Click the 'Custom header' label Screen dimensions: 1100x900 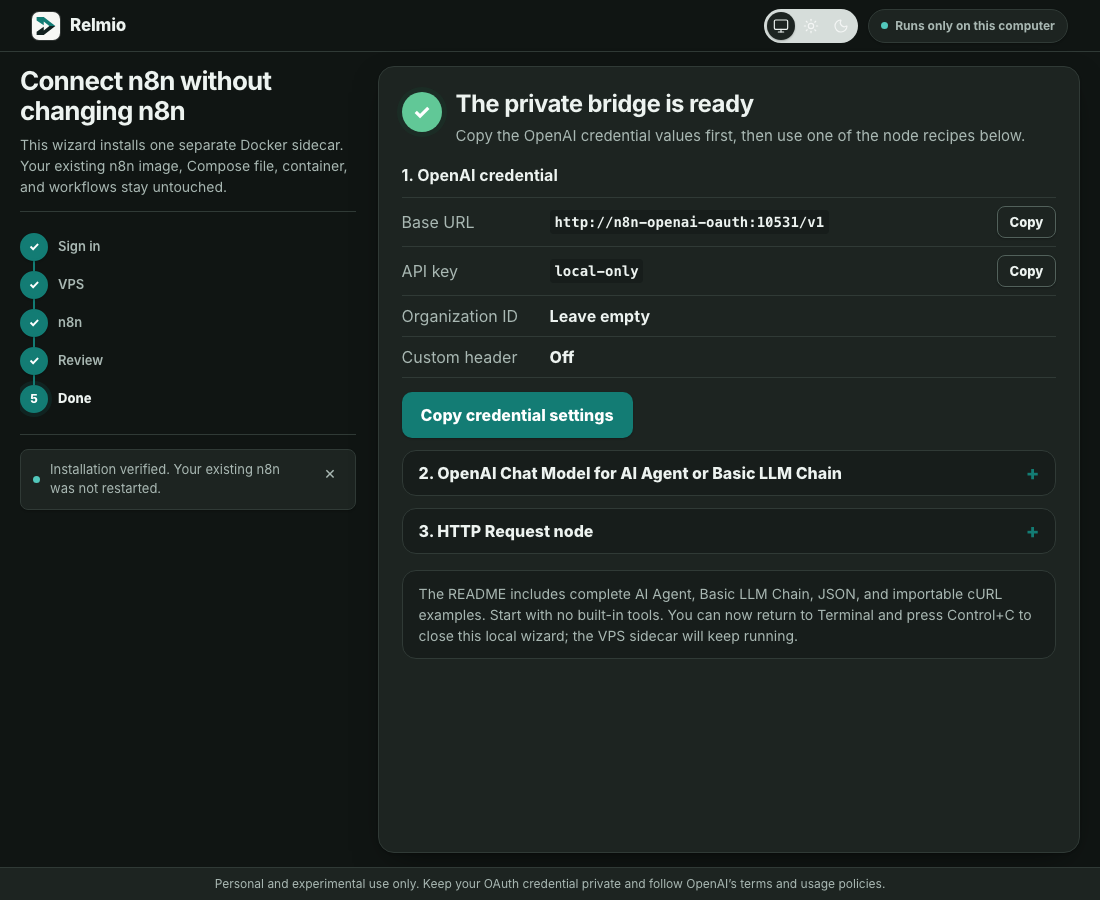460,357
